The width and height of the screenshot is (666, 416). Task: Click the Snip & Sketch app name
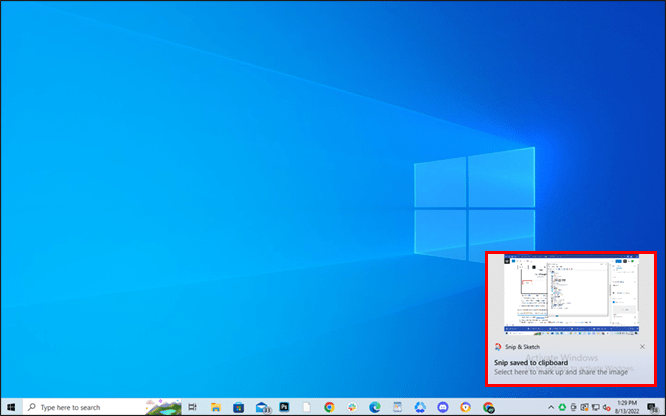(x=522, y=347)
